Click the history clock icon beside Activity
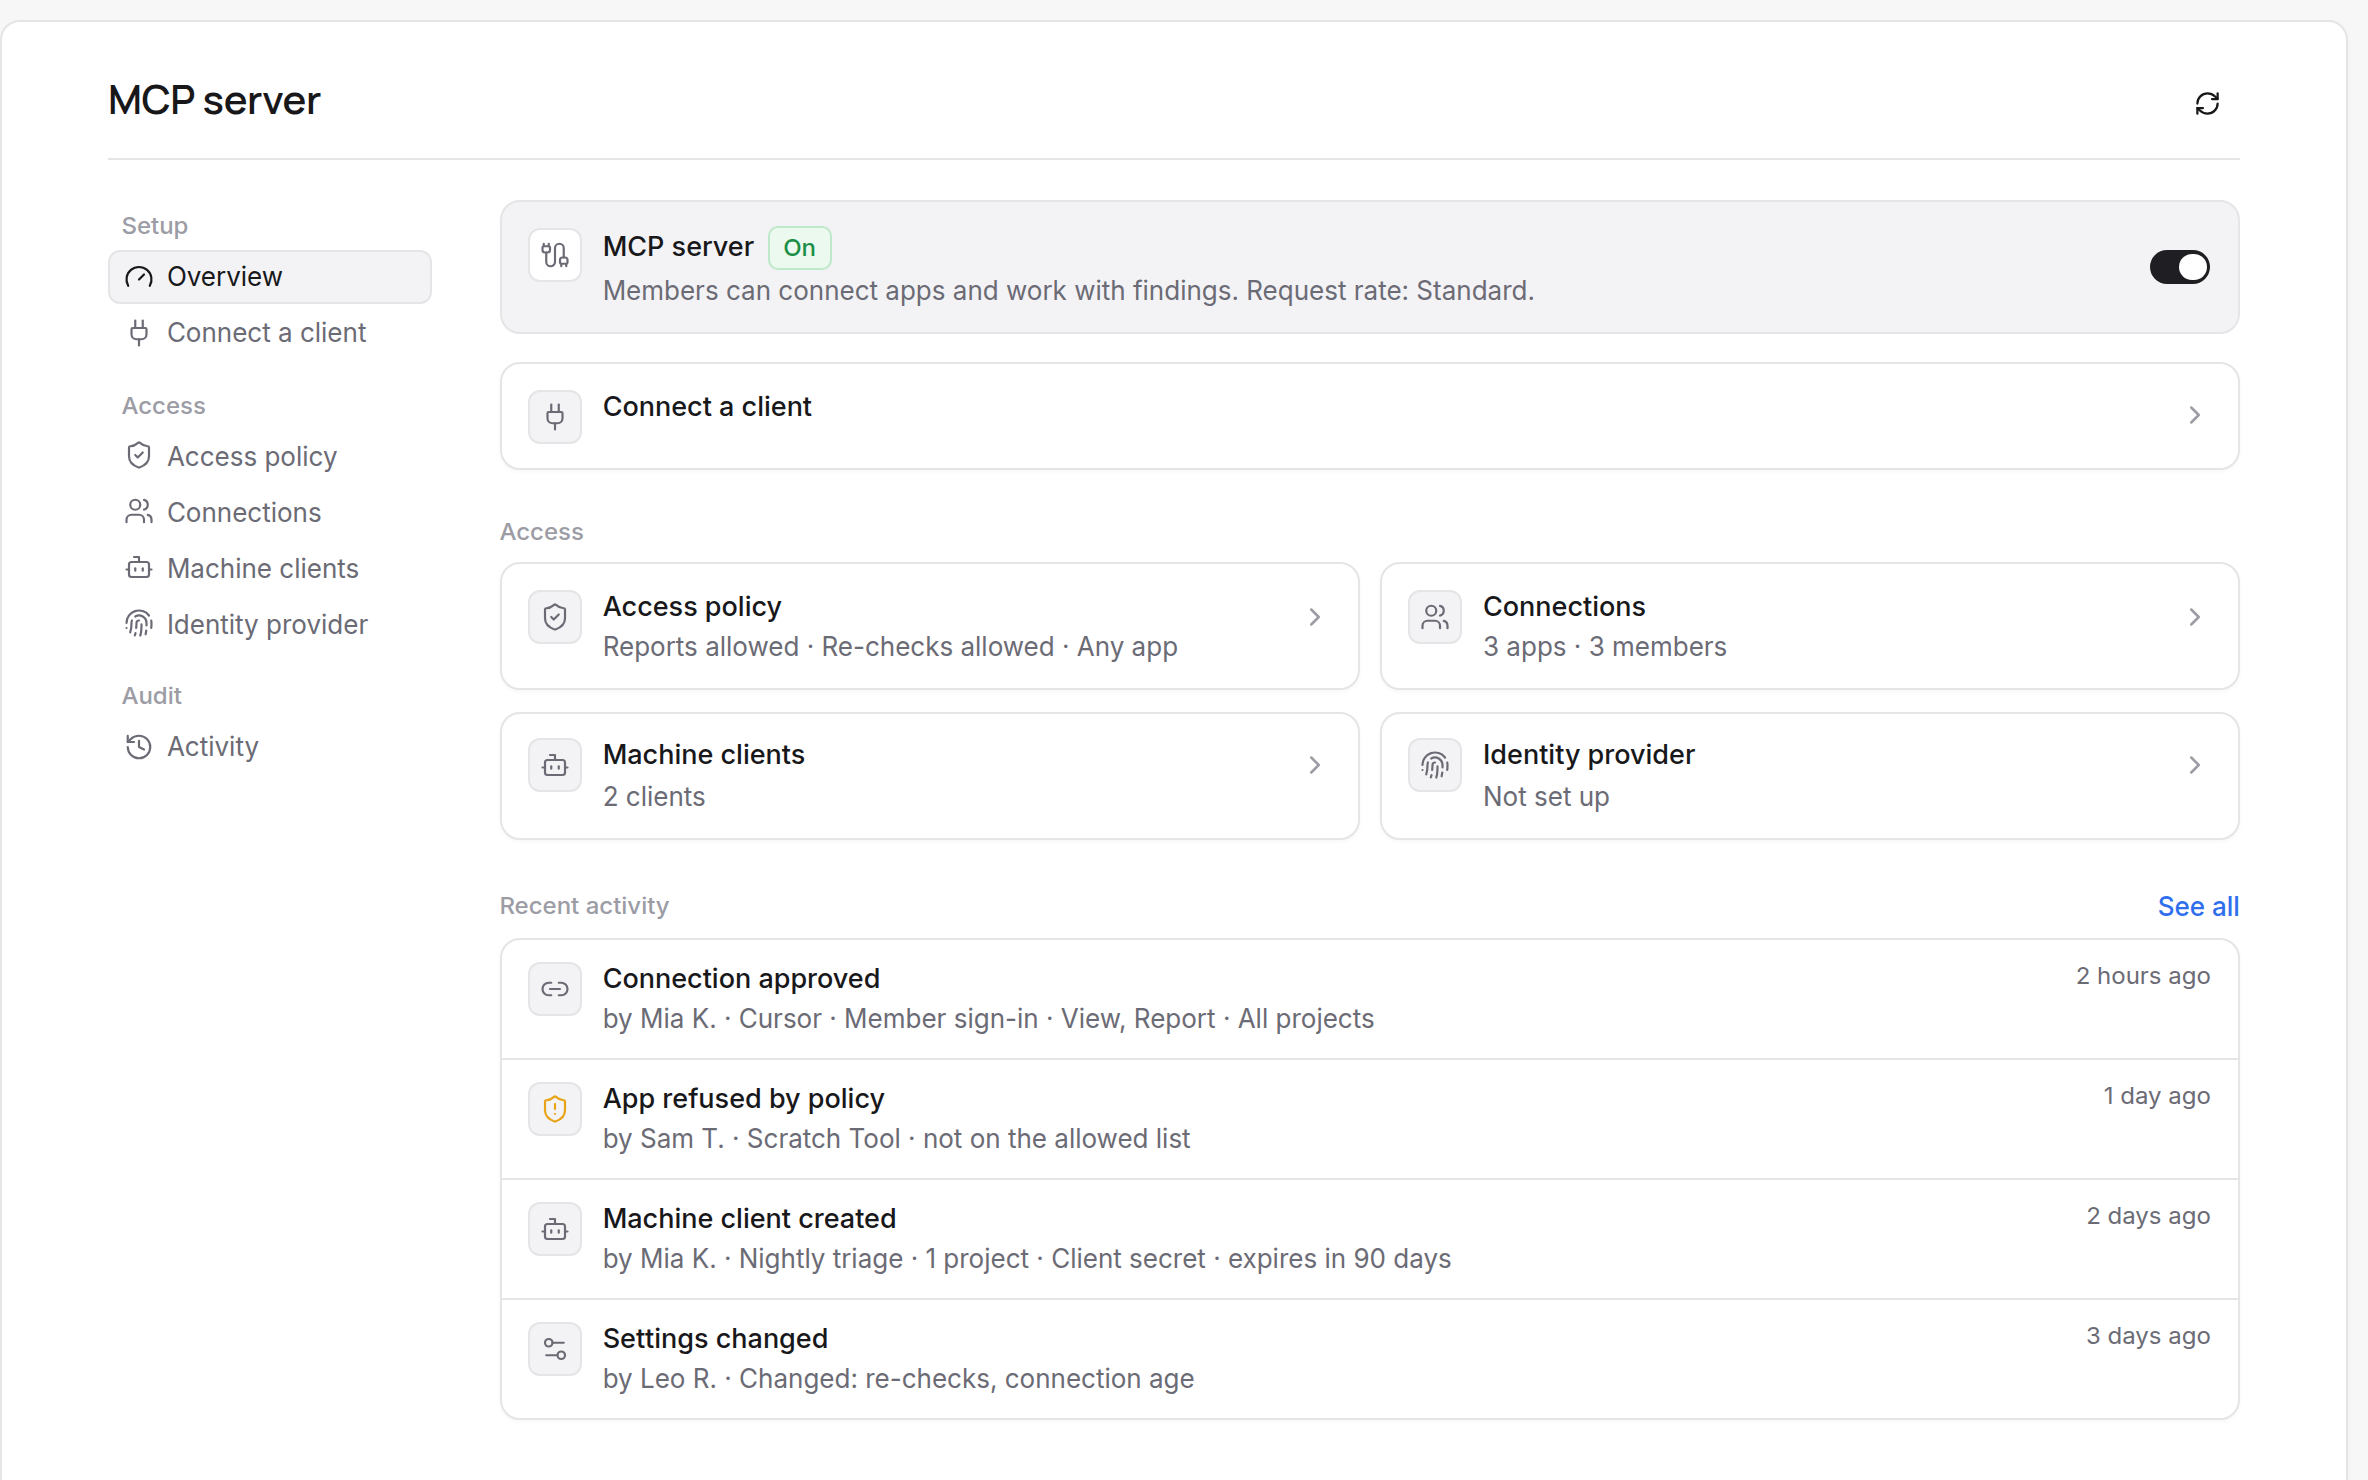The image size is (2368, 1480). (139, 747)
